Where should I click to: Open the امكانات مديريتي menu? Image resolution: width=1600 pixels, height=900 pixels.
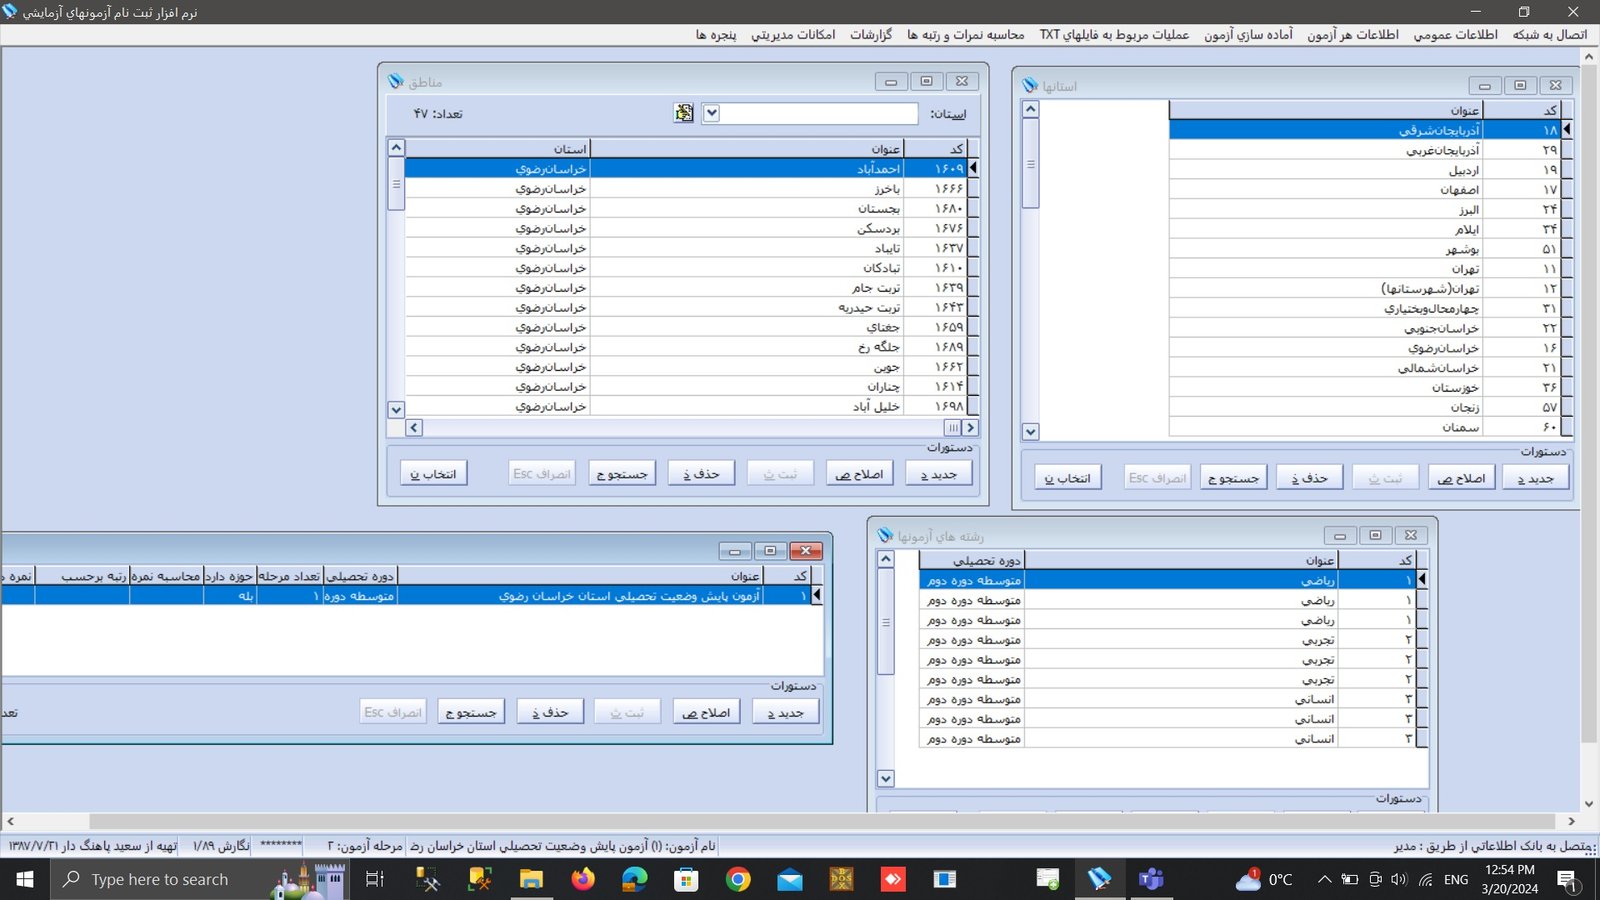(x=793, y=34)
